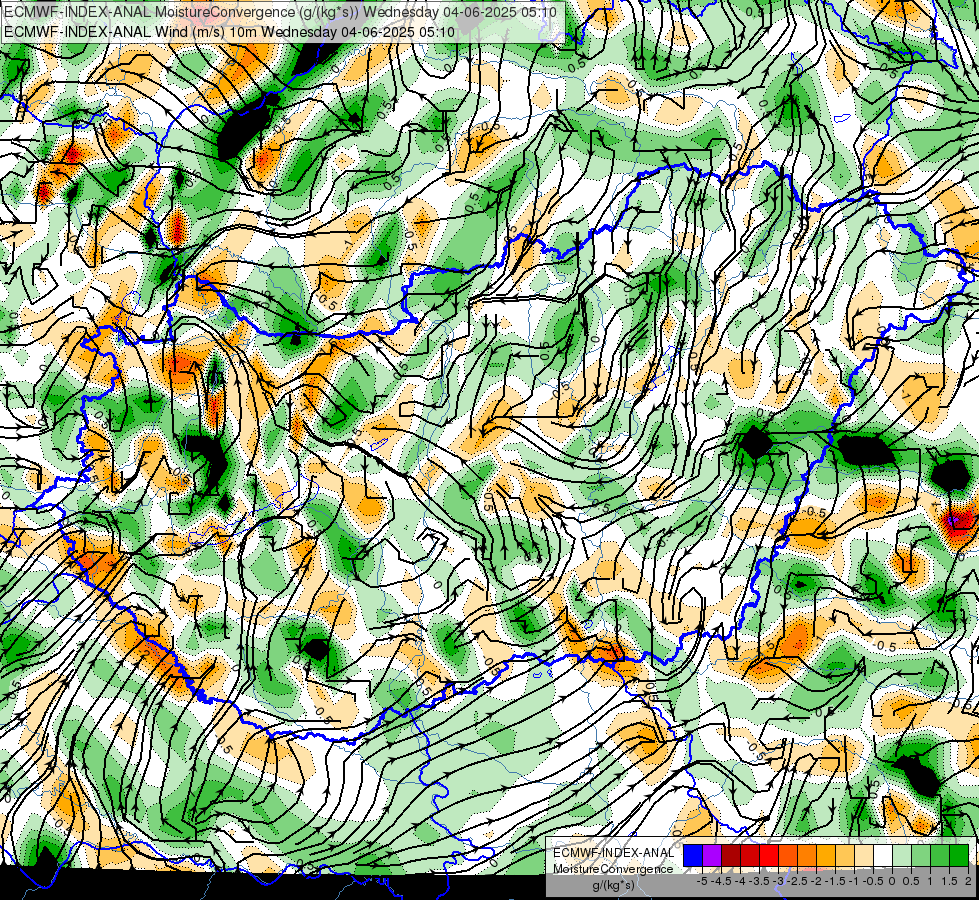Click the dark green legend swatch
Viewport: 979px width, 900px height.
click(x=959, y=855)
